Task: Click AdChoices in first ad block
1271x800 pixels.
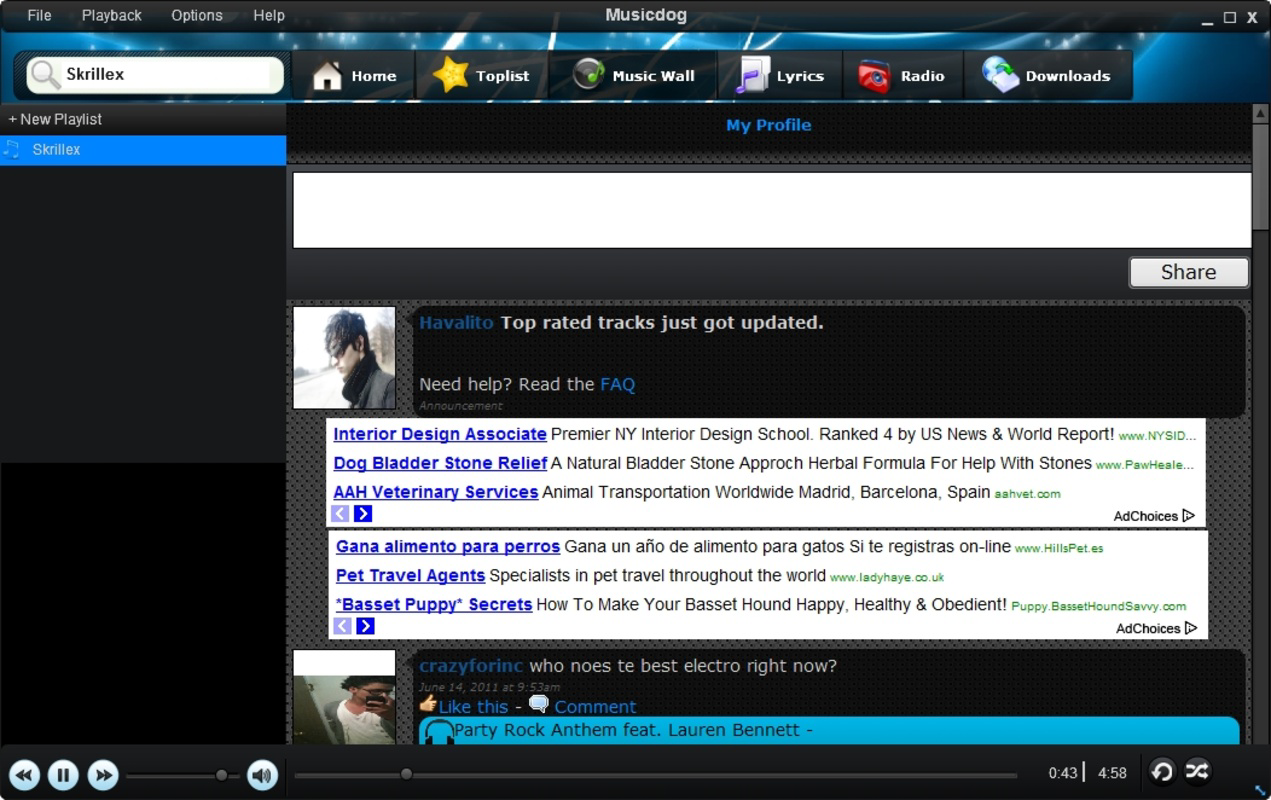Action: [1154, 516]
